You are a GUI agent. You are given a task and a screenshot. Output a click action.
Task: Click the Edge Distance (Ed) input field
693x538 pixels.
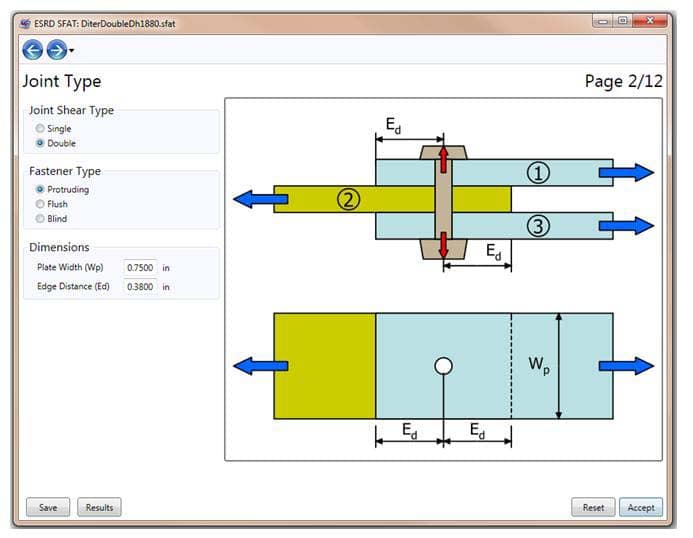(139, 287)
